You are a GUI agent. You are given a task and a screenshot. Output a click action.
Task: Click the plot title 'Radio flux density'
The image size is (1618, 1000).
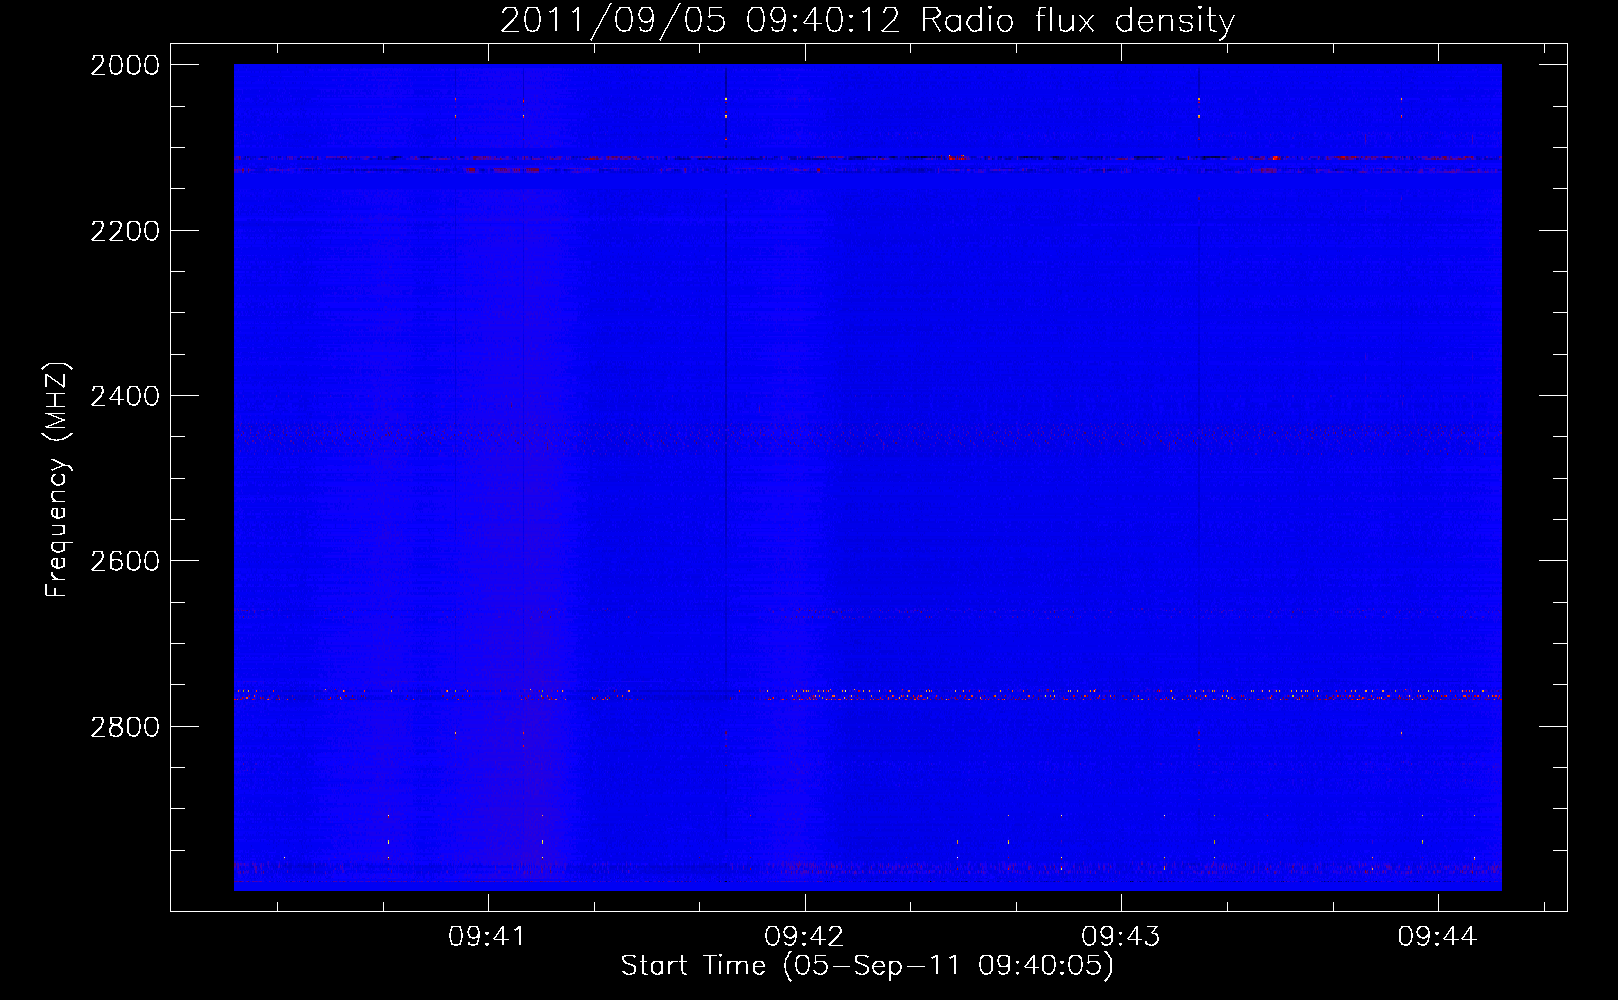(1078, 20)
